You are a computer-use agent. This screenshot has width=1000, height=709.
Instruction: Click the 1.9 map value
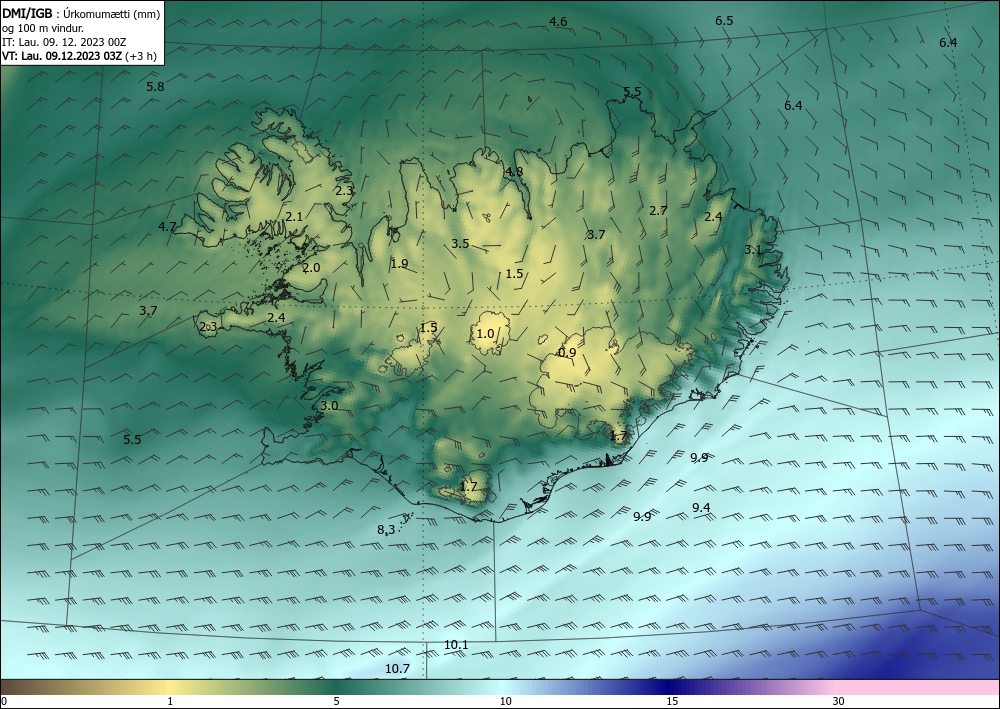click(399, 264)
